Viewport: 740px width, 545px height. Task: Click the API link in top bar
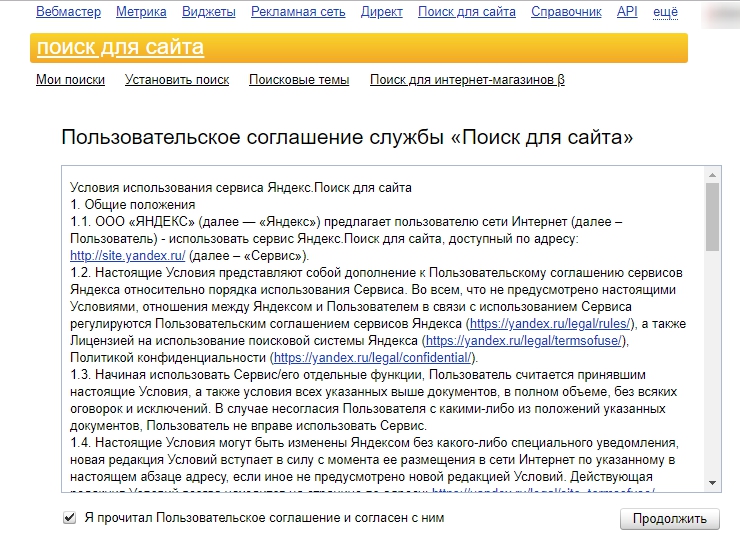pos(627,12)
